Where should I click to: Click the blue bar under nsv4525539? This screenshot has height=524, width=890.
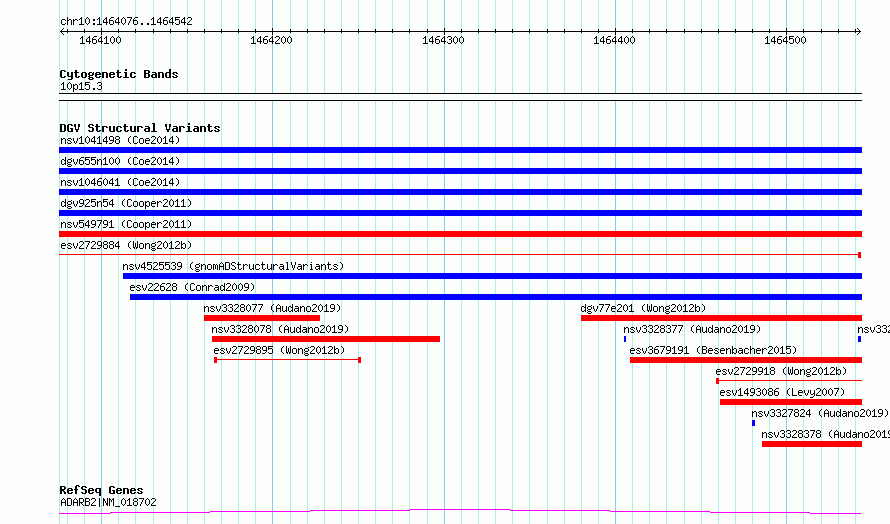(x=493, y=276)
